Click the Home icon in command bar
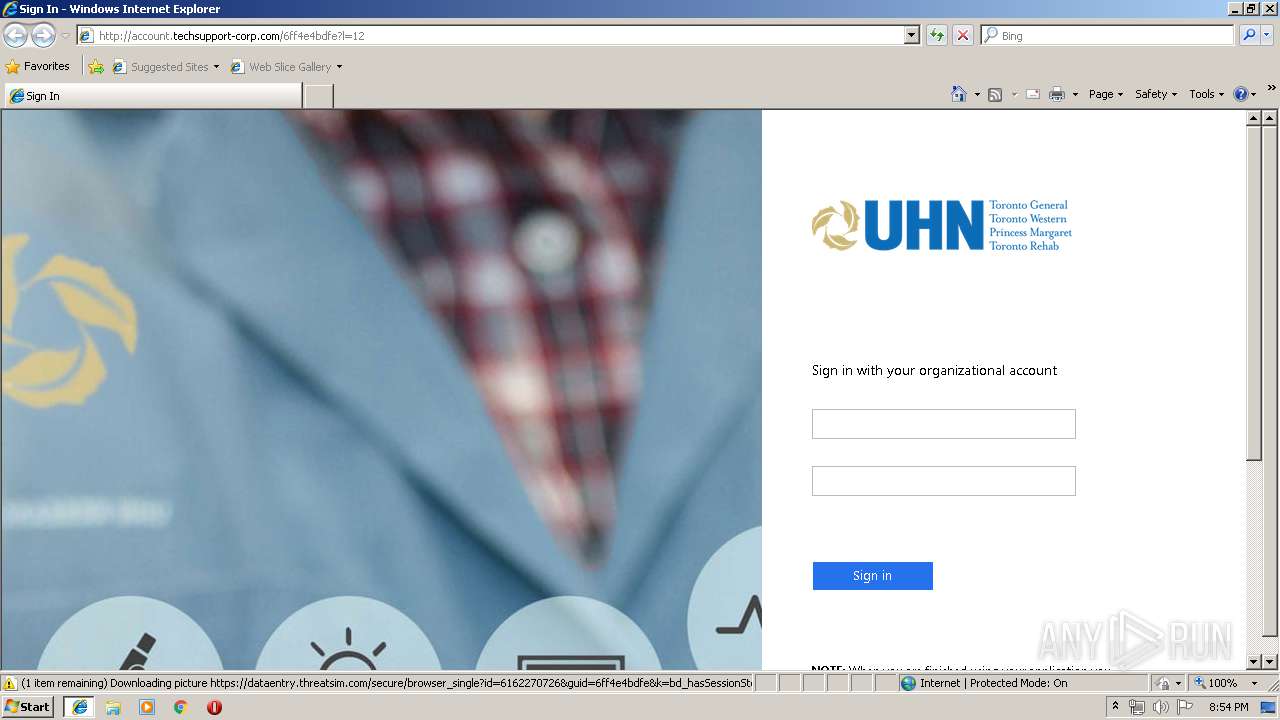Viewport: 1280px width, 720px height. 958,94
